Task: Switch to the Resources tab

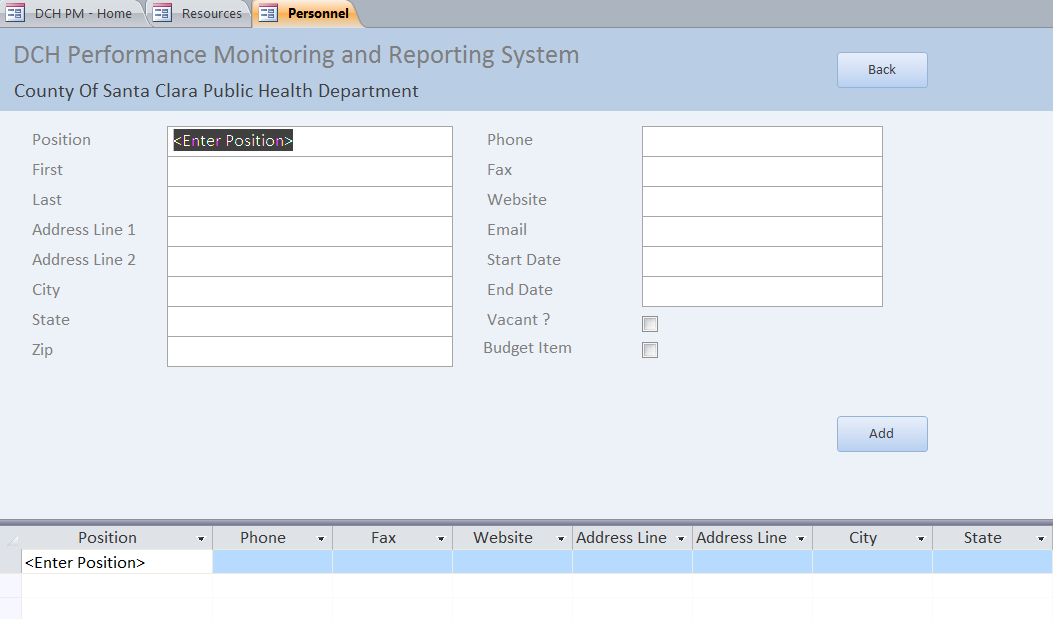Action: click(x=211, y=13)
